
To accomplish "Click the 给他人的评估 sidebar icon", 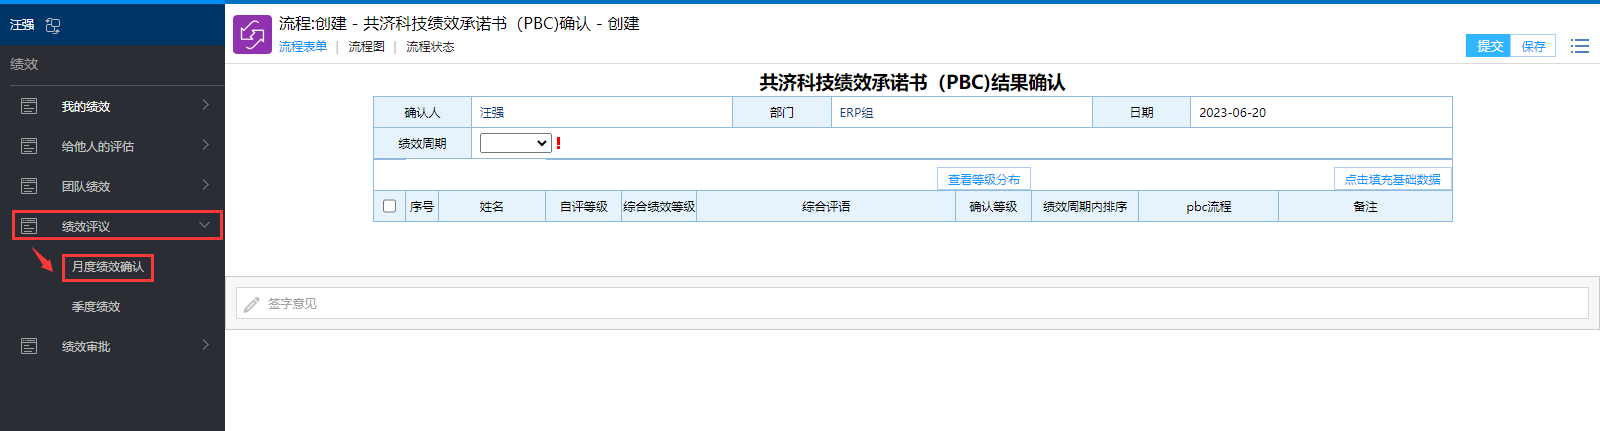I will [29, 146].
